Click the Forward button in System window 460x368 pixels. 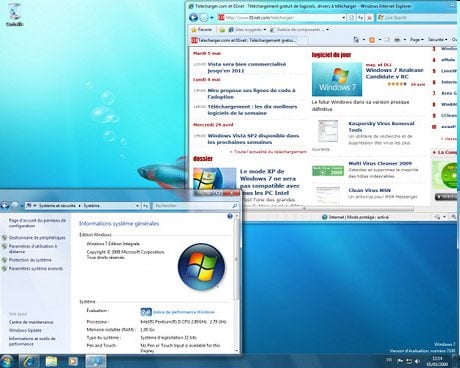click(15, 206)
